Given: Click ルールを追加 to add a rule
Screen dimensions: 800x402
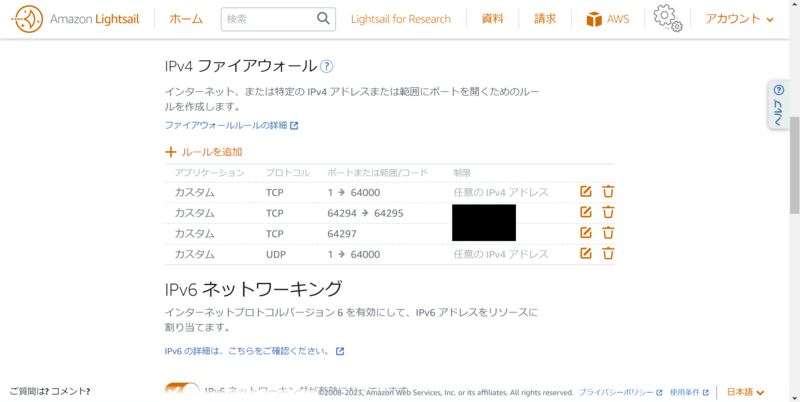Looking at the screenshot, I should coord(204,152).
